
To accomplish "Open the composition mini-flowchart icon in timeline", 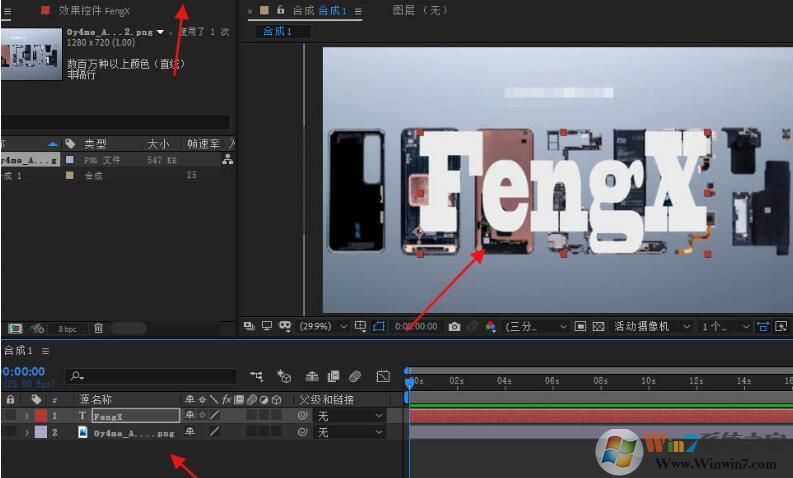I will [258, 377].
